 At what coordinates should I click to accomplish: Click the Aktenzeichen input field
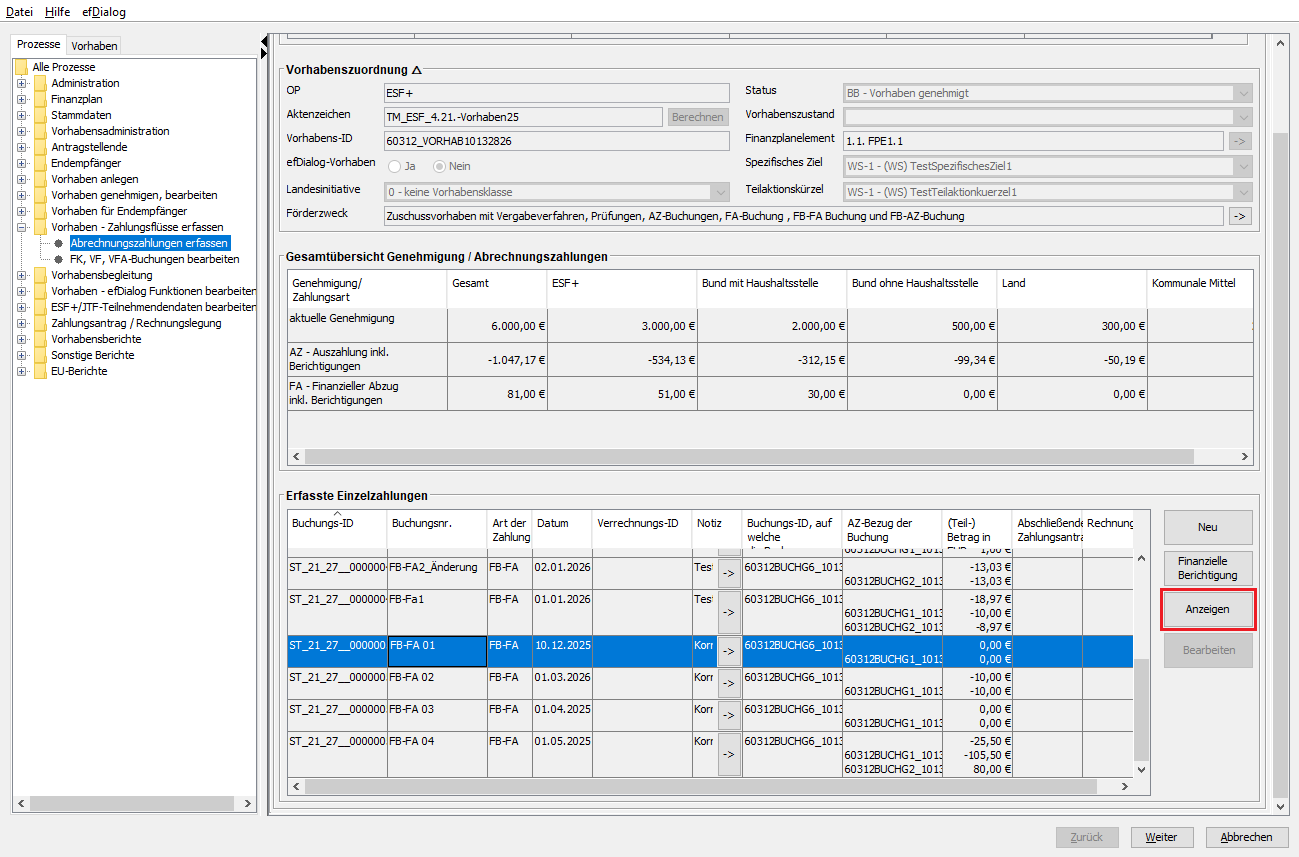(x=523, y=117)
